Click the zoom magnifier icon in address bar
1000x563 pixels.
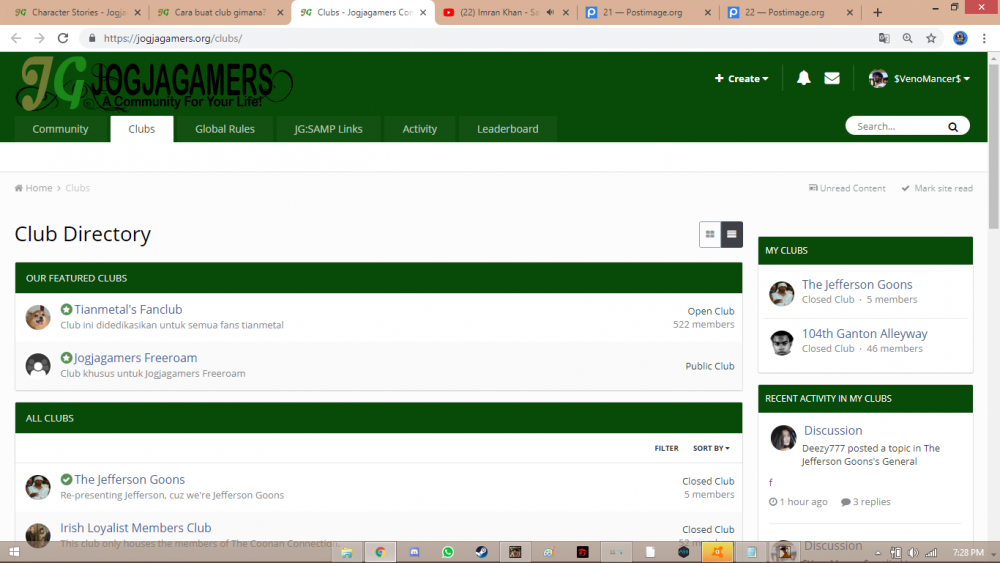point(908,38)
